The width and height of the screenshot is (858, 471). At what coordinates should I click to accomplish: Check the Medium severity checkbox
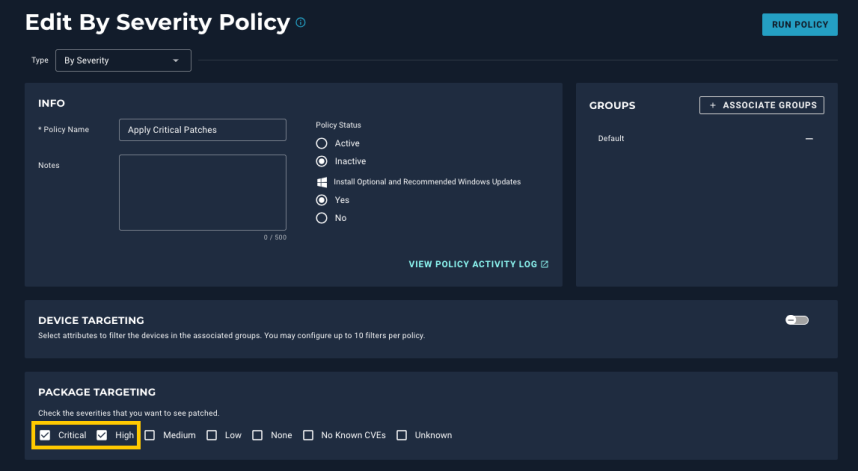(x=150, y=435)
